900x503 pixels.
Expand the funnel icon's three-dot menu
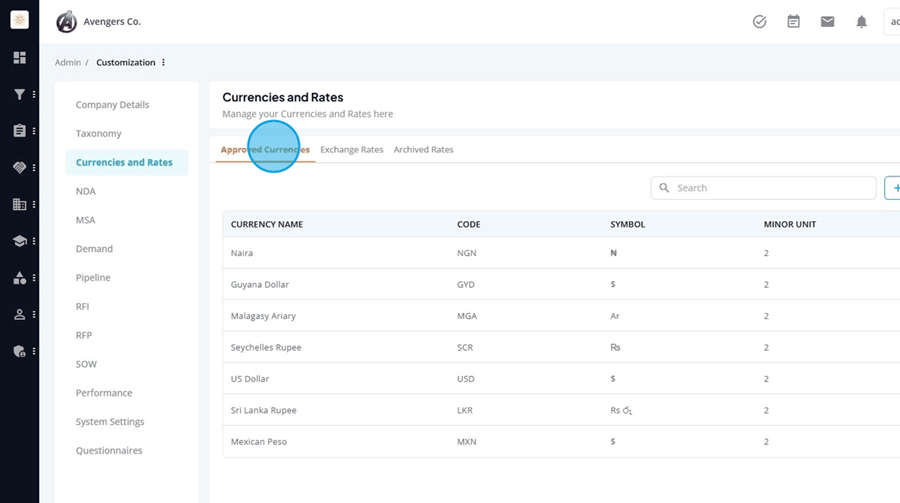tap(34, 94)
